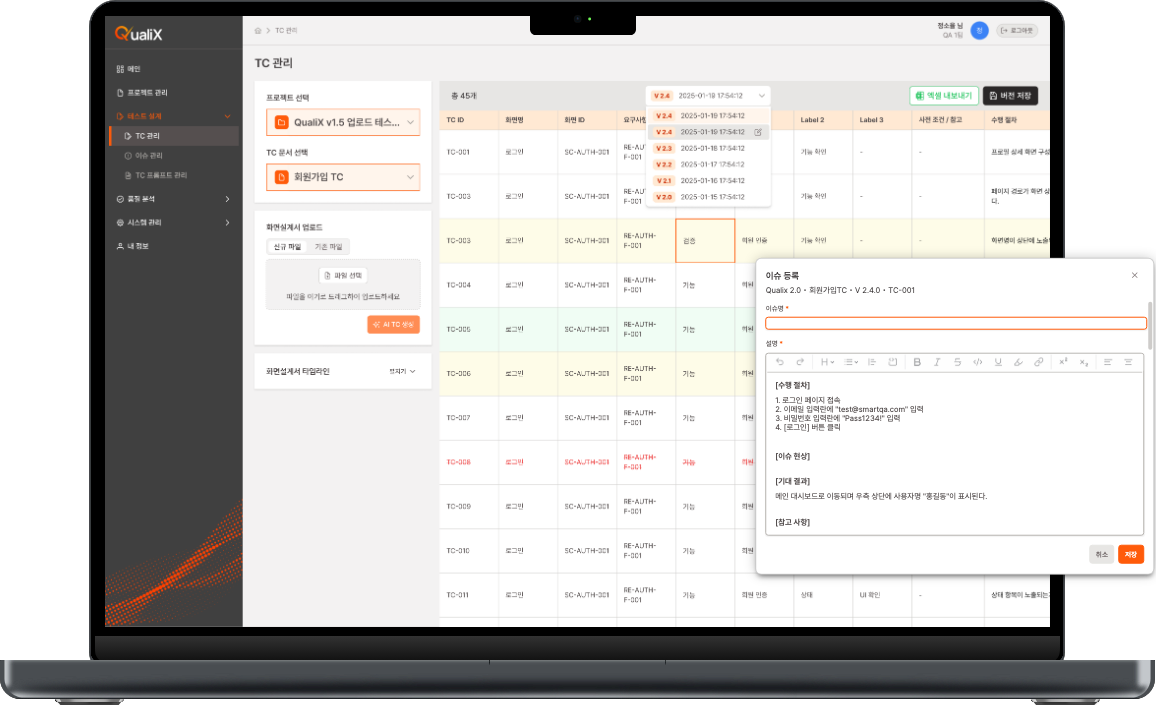1156x706 pixels.
Task: Select the highlighter icon in the editor toolbar
Action: click(x=1018, y=362)
